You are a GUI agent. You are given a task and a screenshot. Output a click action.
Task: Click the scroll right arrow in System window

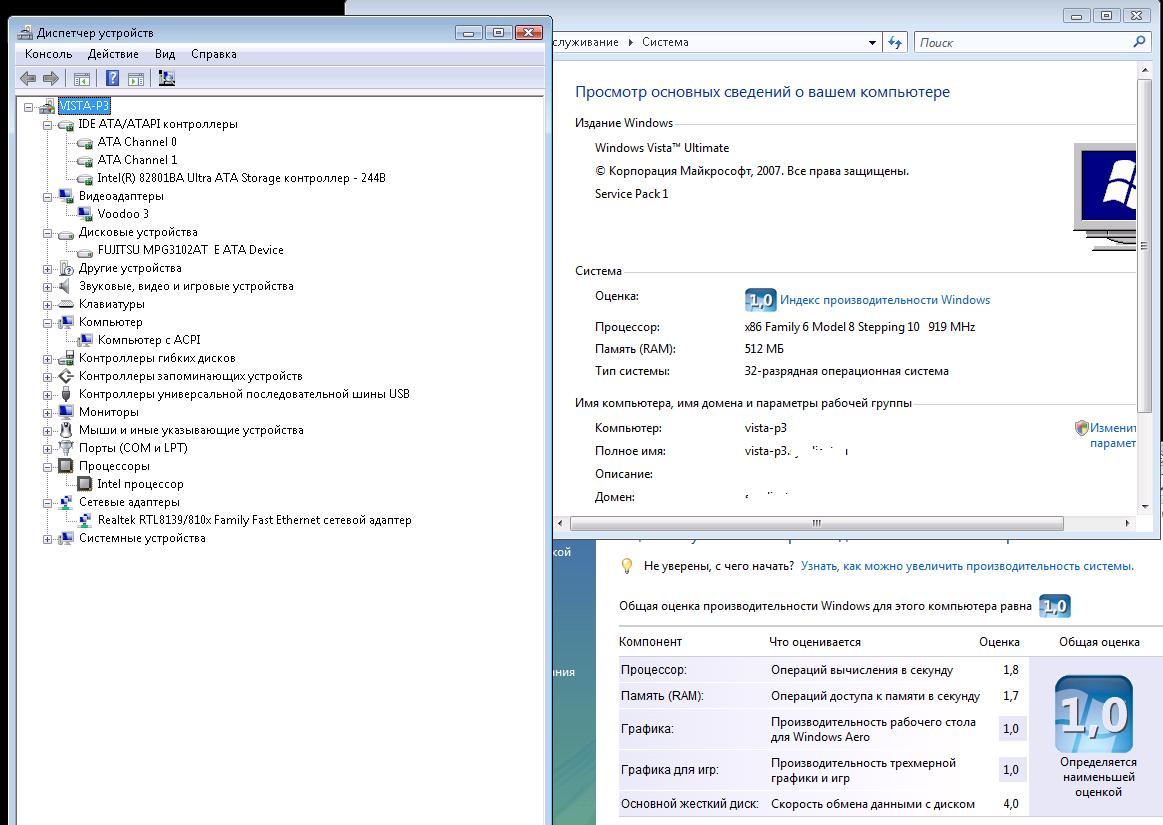pyautogui.click(x=1127, y=523)
